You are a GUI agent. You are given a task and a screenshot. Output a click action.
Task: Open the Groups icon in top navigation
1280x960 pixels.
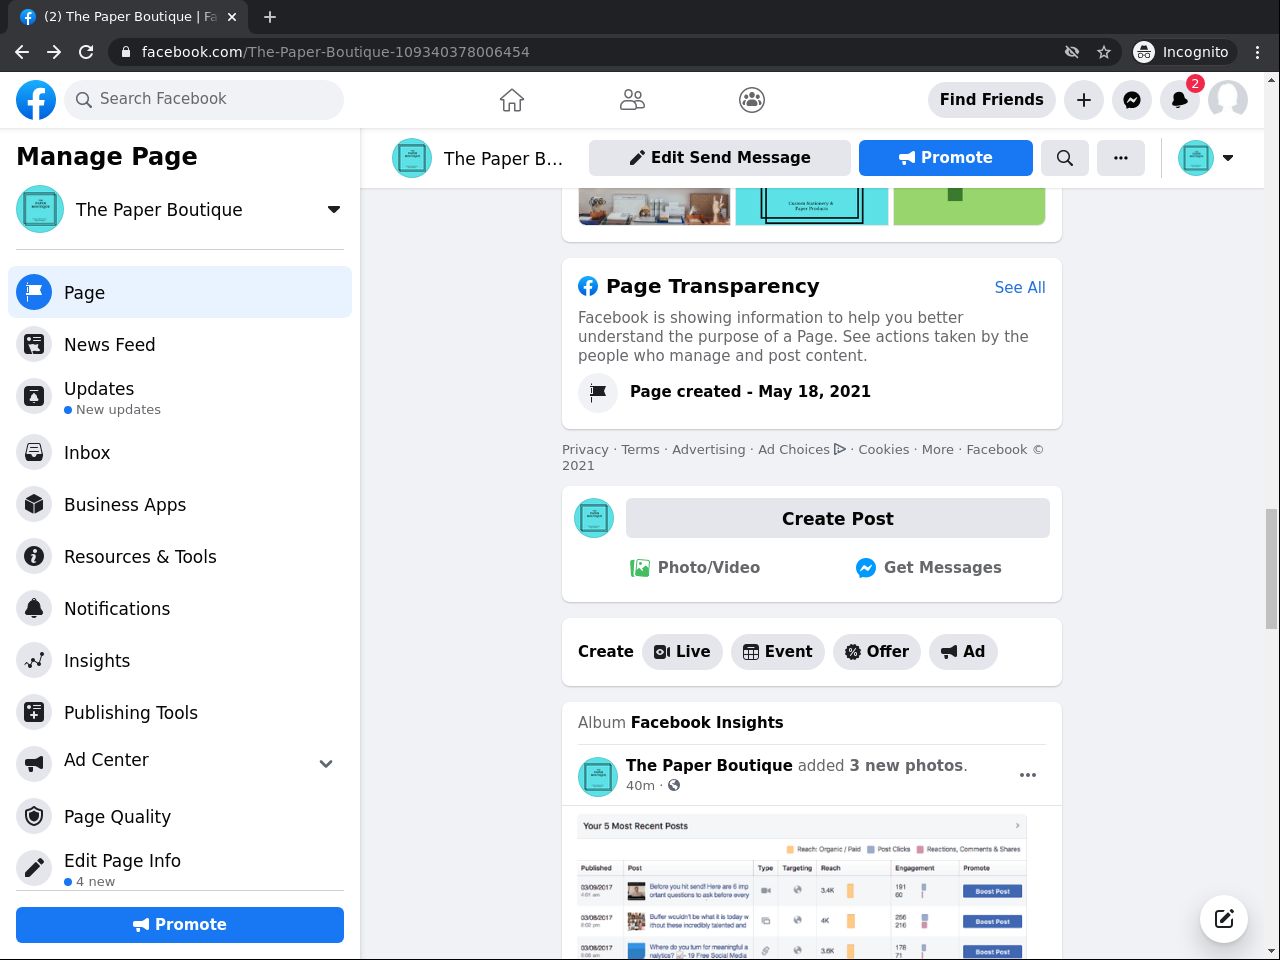coord(752,100)
